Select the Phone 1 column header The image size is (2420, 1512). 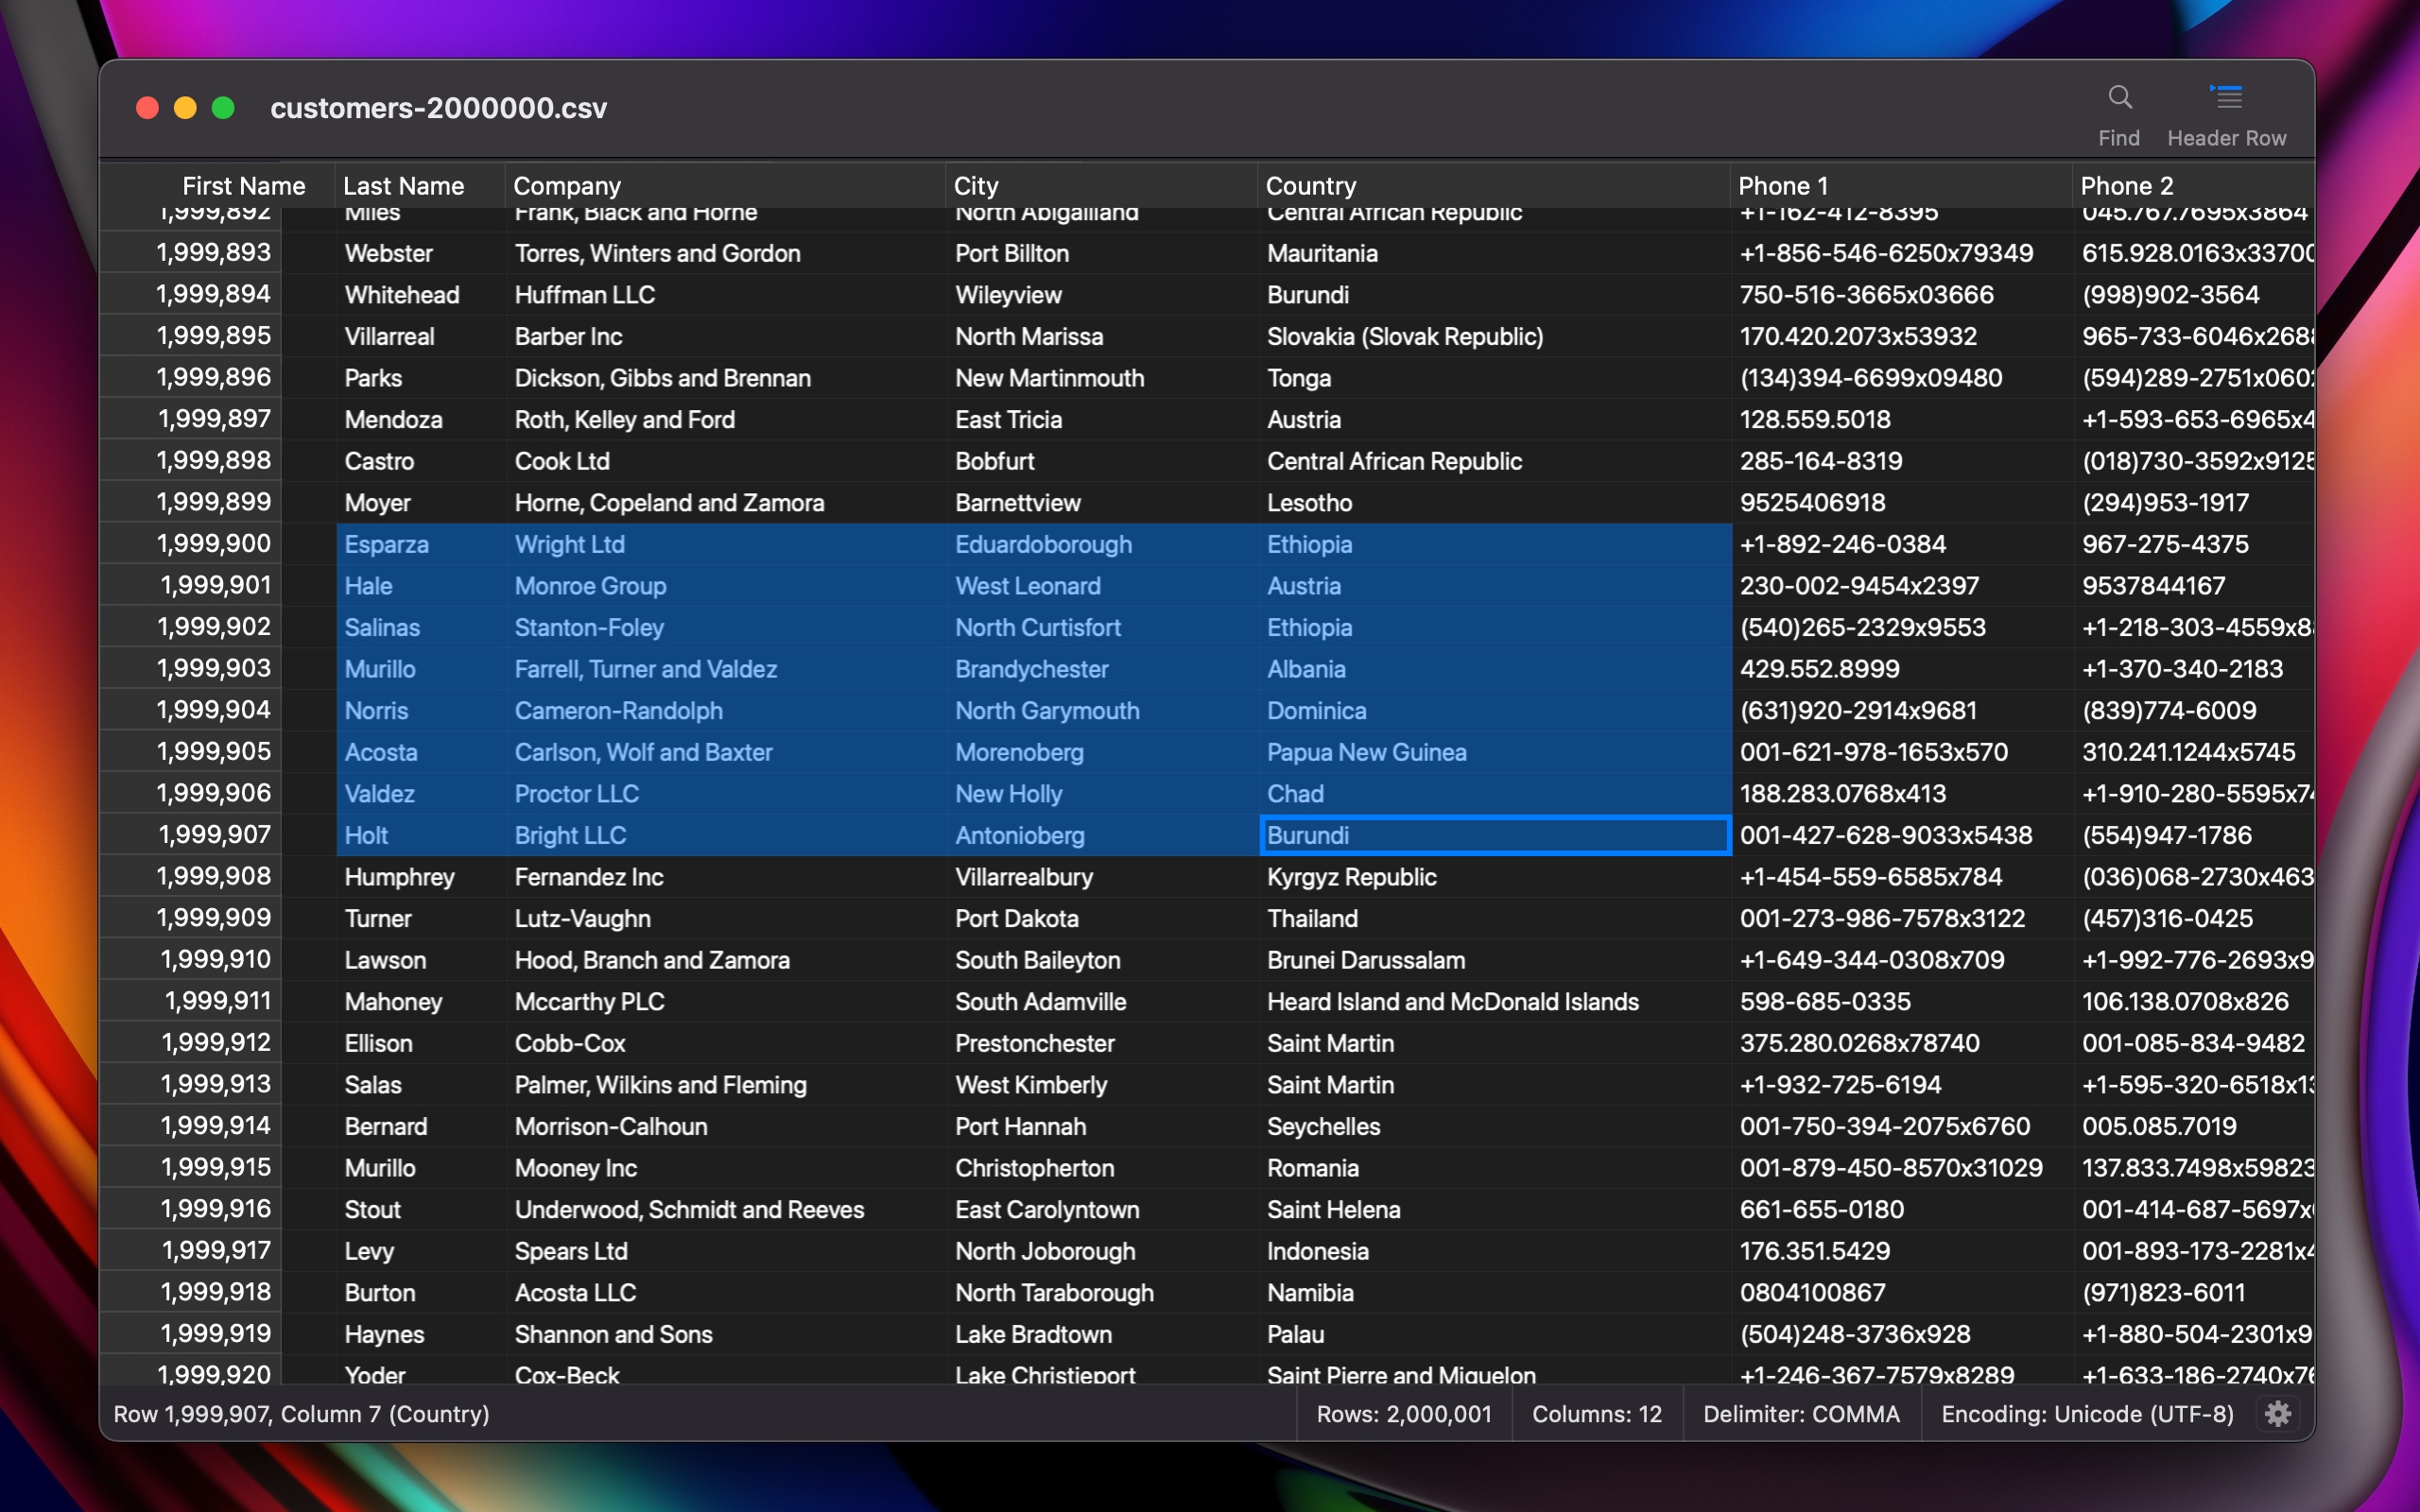pos(1782,186)
